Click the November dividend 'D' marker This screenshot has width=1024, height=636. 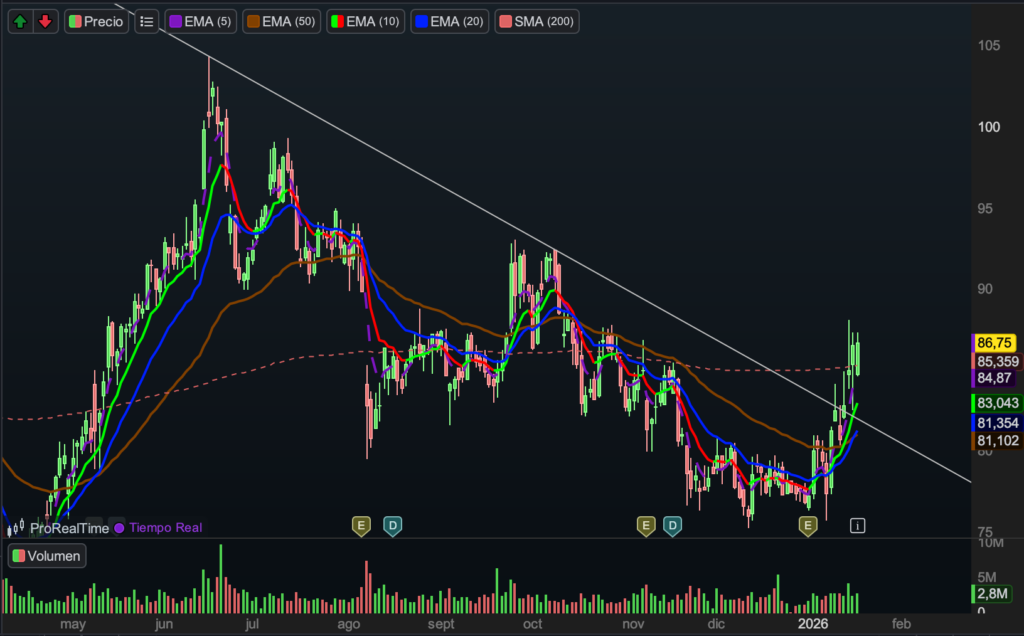coord(673,525)
